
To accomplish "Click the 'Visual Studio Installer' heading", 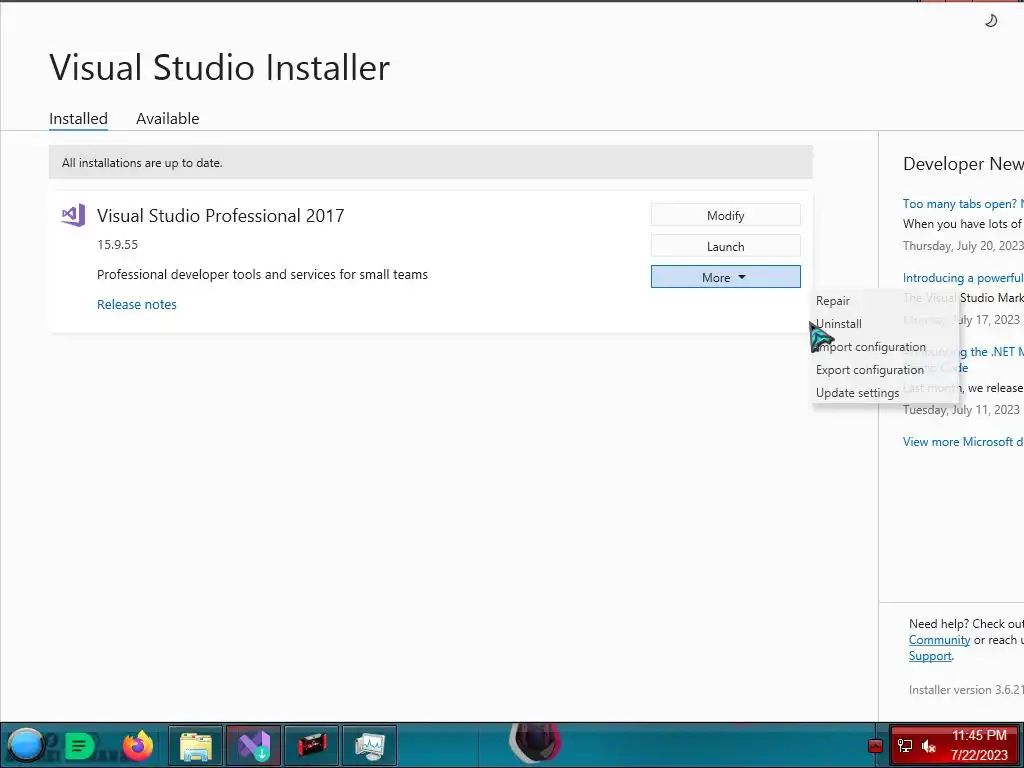I will (219, 67).
